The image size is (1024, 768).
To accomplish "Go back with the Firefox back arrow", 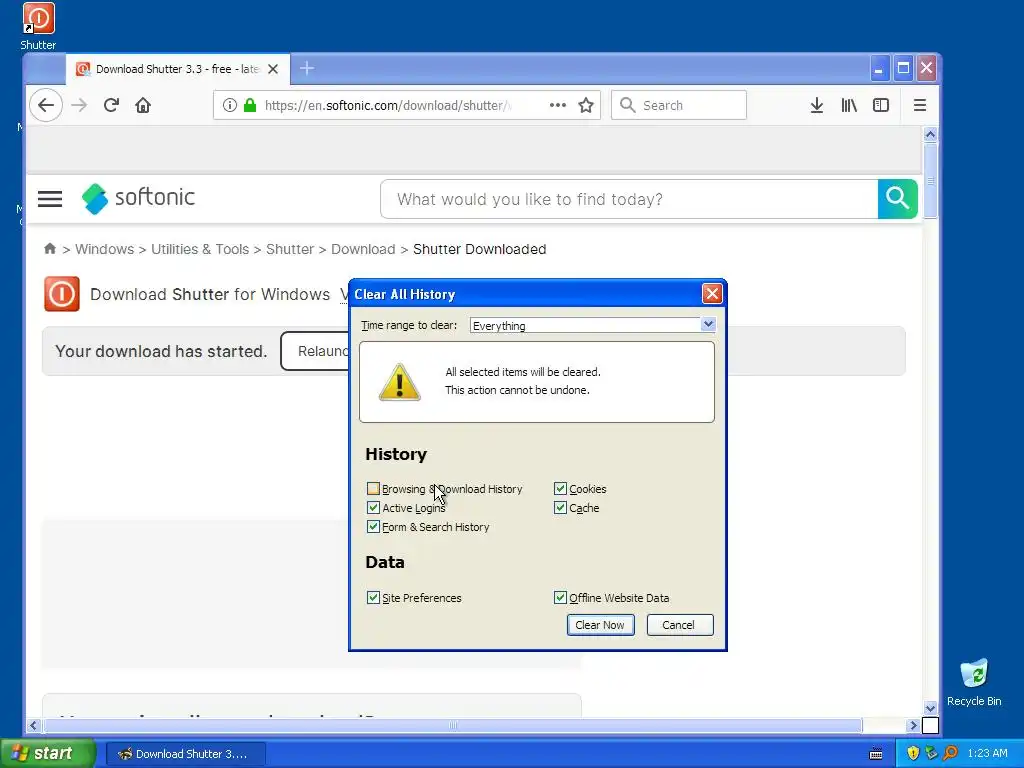I will 46,105.
